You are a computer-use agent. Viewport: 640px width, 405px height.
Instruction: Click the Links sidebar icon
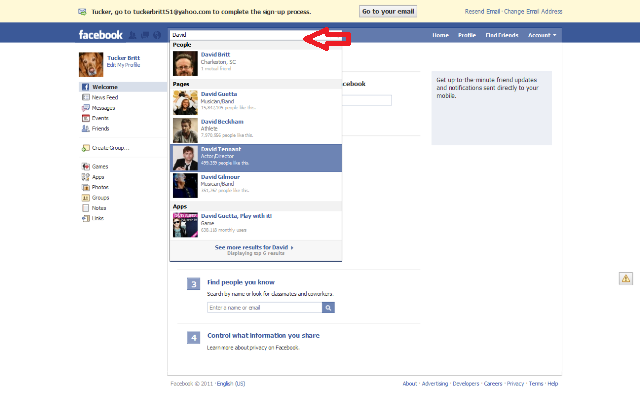(x=85, y=218)
